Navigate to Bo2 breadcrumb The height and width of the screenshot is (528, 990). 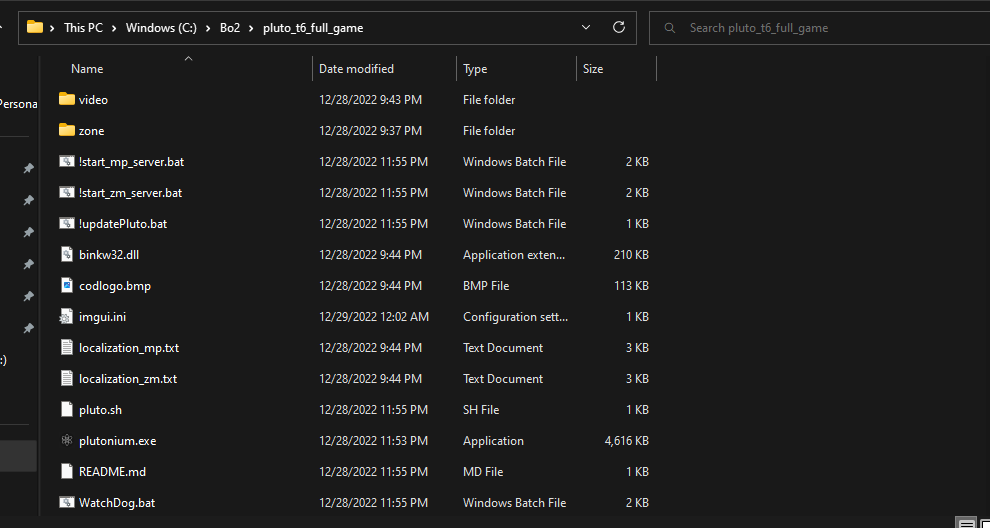click(x=230, y=28)
